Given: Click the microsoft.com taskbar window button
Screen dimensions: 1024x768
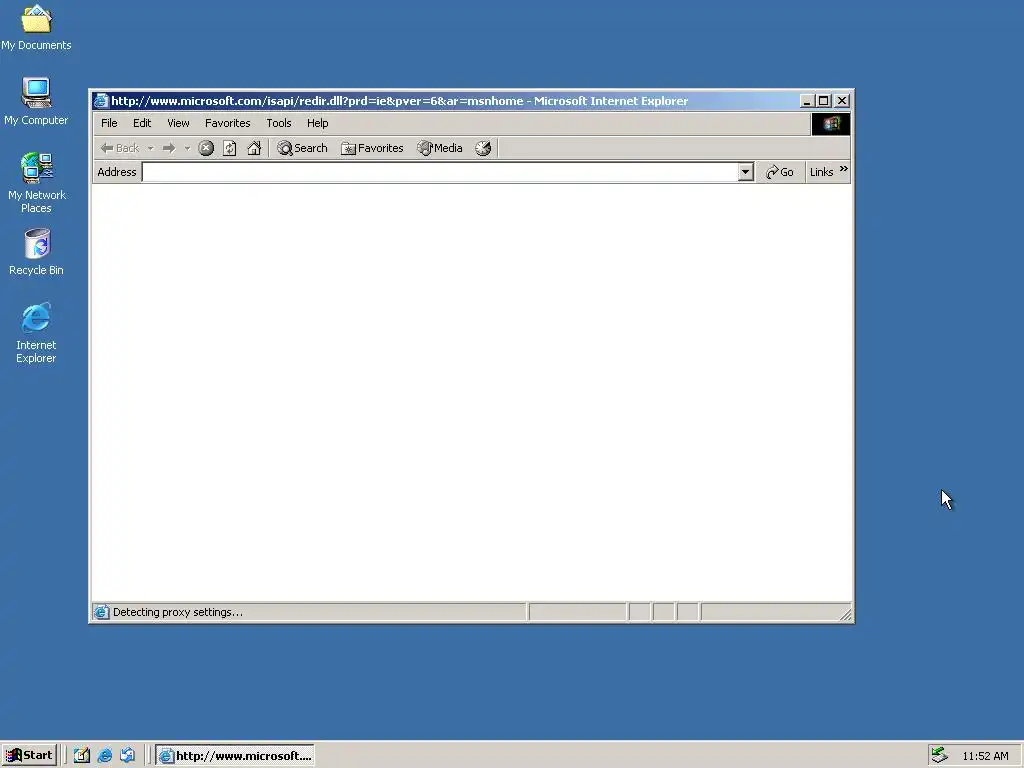Looking at the screenshot, I should [235, 756].
